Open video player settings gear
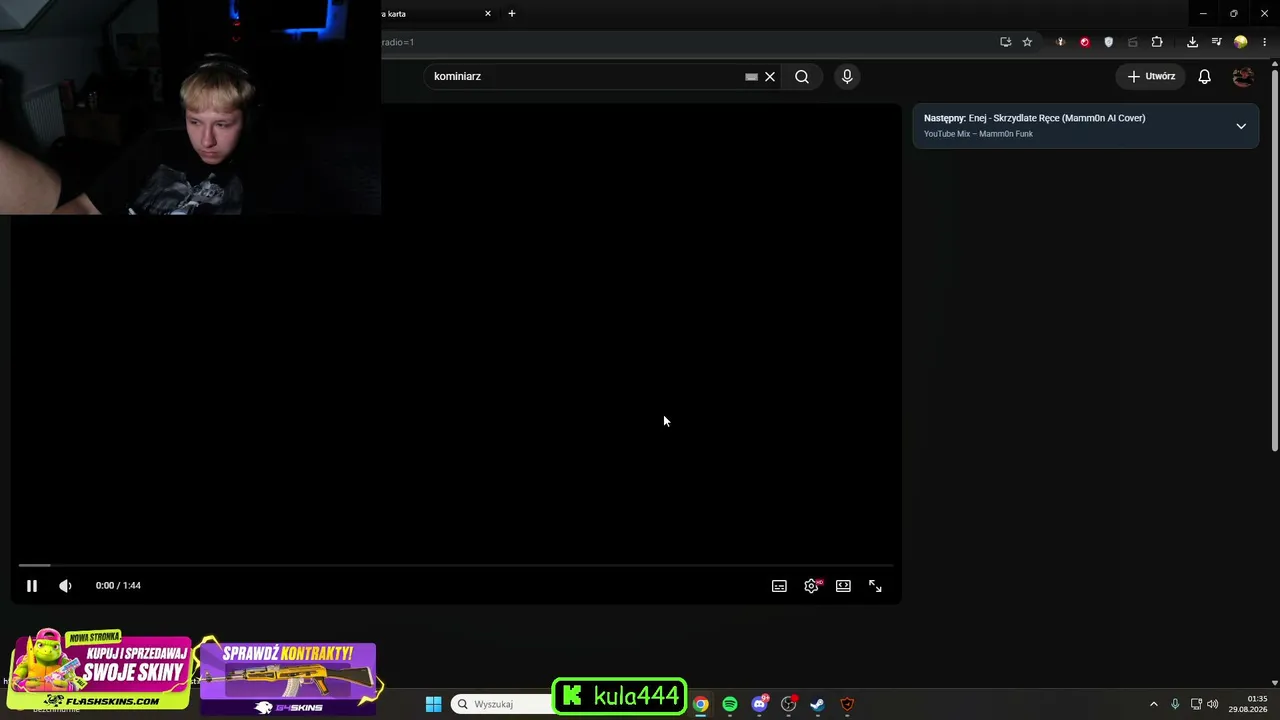1280x720 pixels. [811, 586]
